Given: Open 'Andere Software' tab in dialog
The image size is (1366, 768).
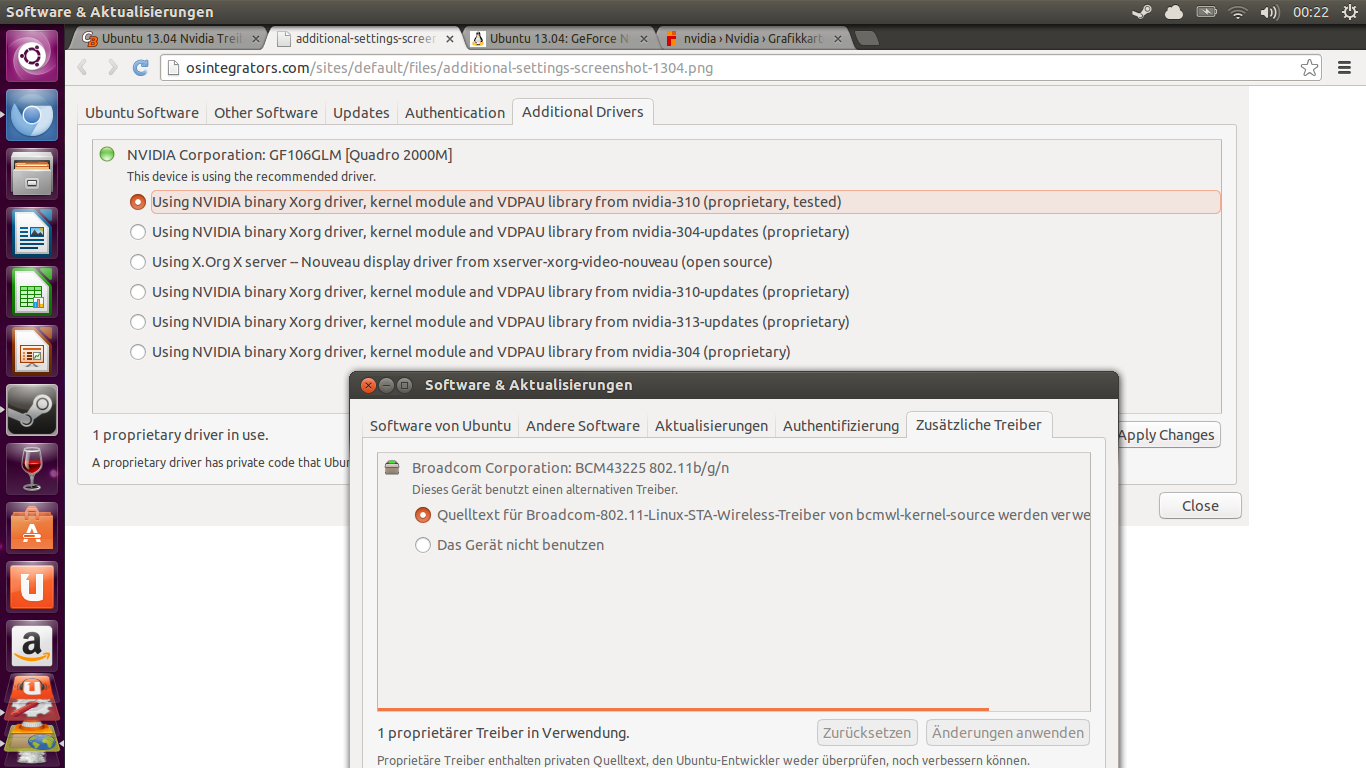Looking at the screenshot, I should point(583,426).
